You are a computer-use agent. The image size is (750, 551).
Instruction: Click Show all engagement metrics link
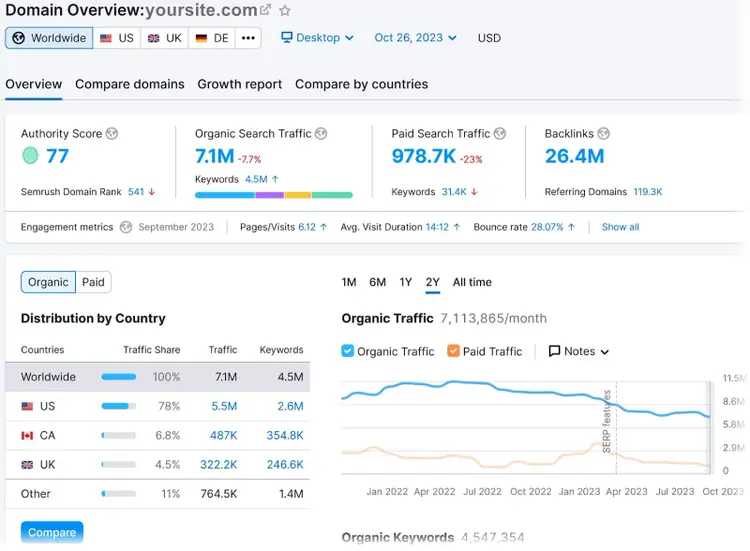(620, 227)
